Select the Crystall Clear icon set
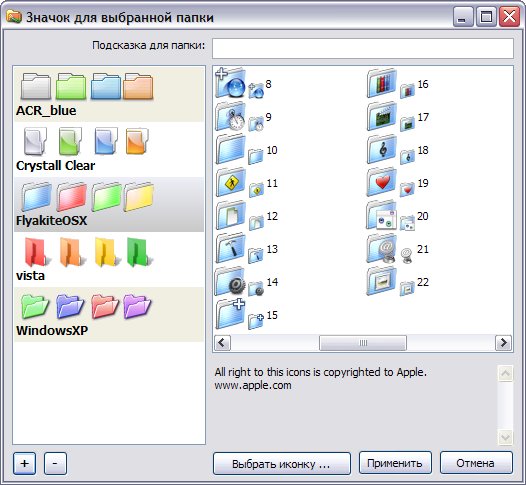526x485 pixels. pos(109,149)
